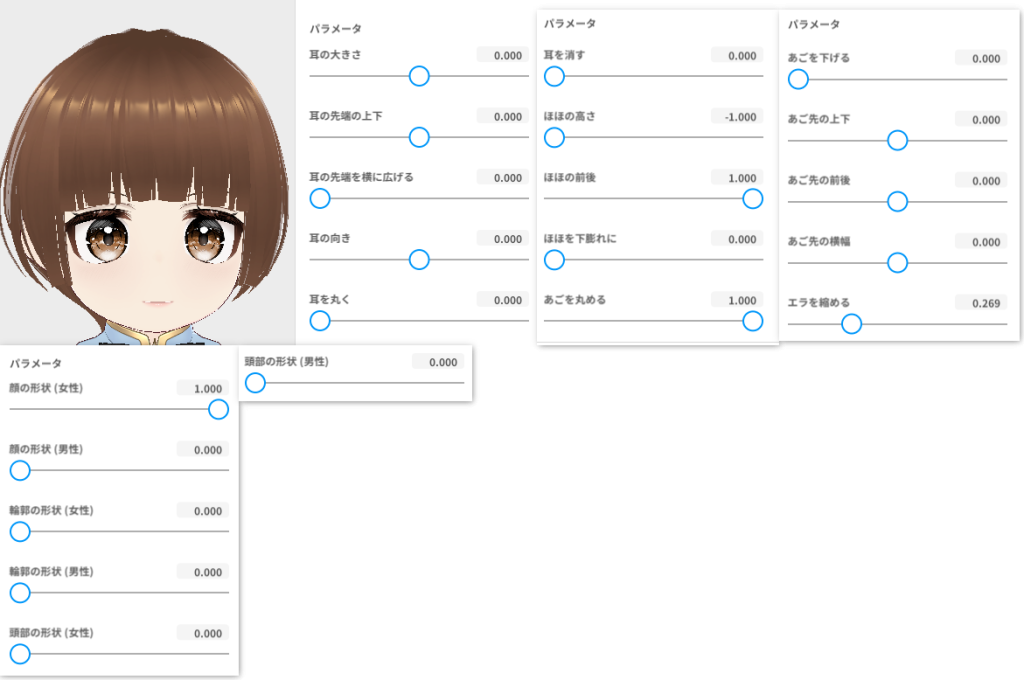Click the 耳の向き slider handle

[419, 260]
